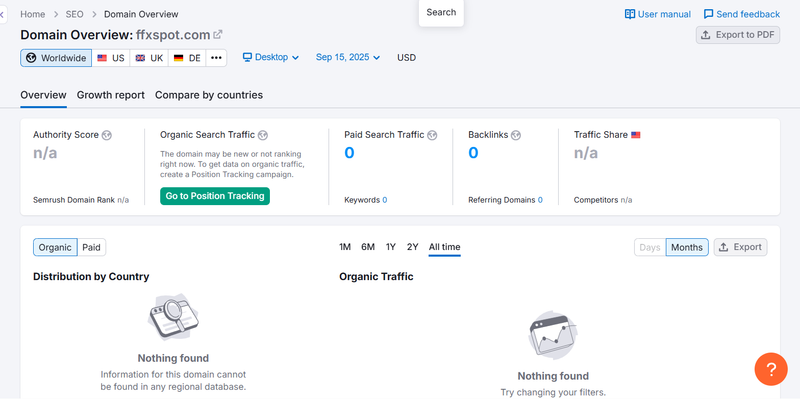Select the 1M time range
800x399 pixels.
(x=345, y=247)
